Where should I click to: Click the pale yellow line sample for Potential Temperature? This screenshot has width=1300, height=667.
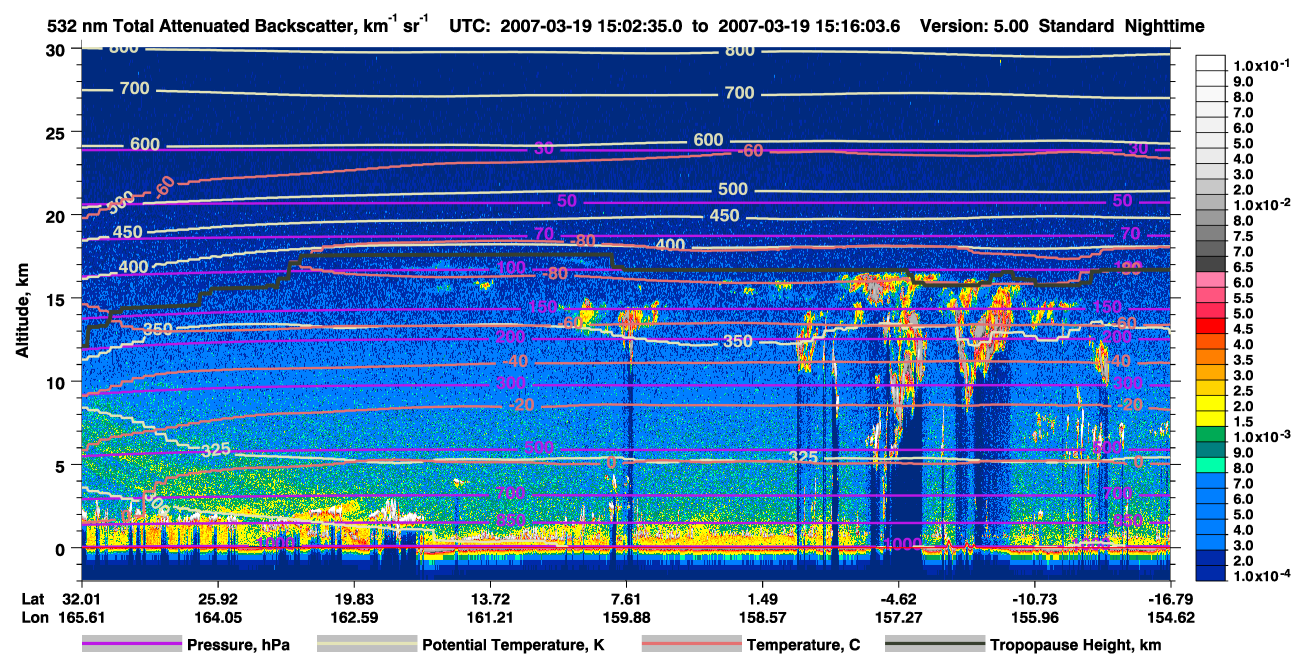[366, 645]
